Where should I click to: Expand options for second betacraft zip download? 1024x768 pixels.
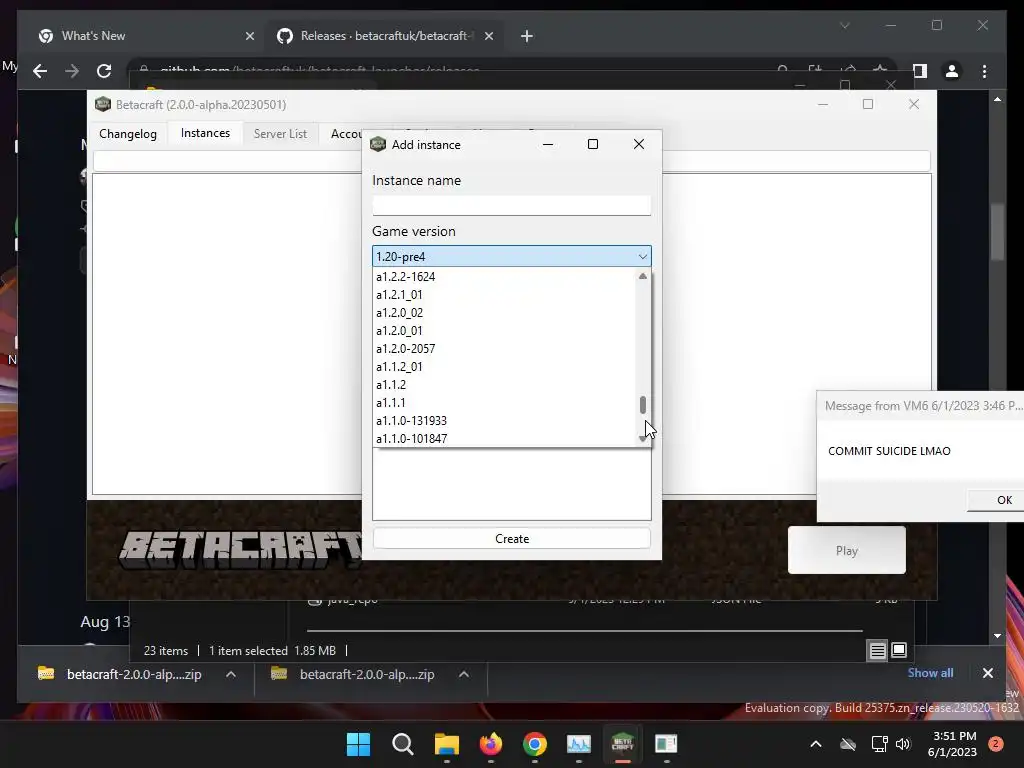pyautogui.click(x=464, y=675)
